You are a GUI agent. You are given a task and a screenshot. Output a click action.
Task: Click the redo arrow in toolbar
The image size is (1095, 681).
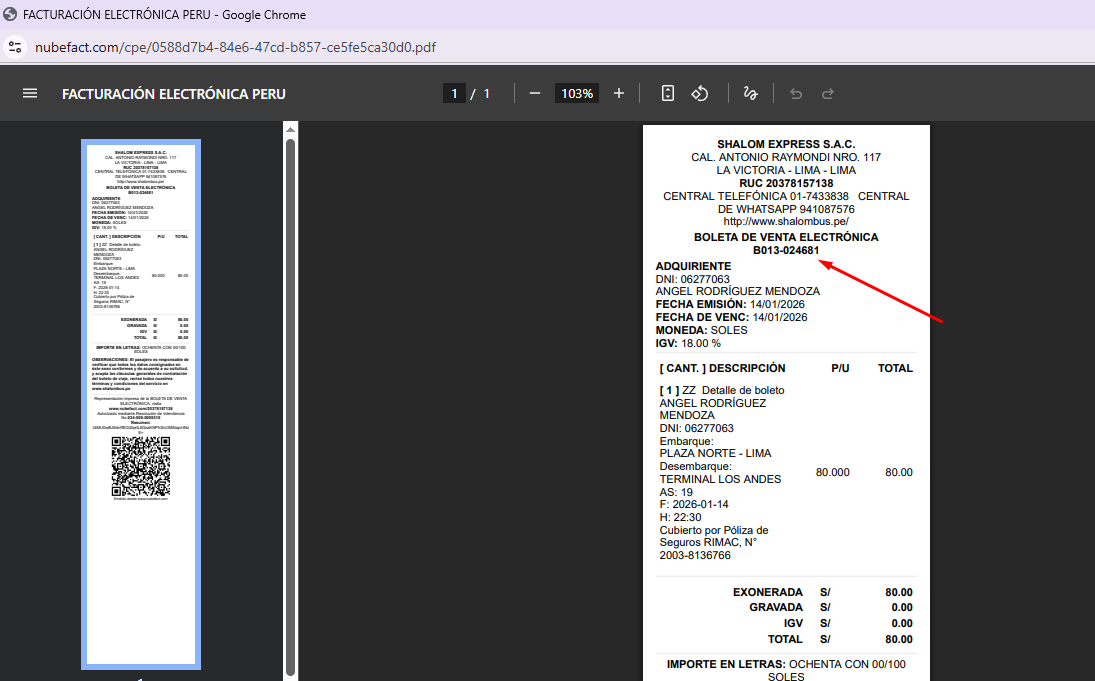pyautogui.click(x=828, y=93)
